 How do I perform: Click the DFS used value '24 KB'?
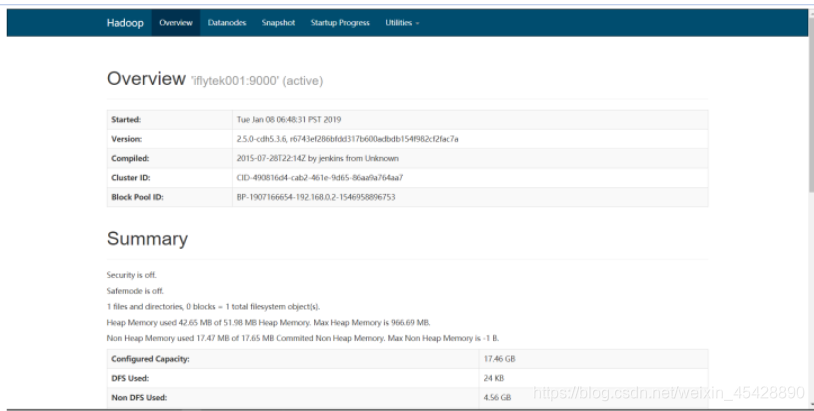(494, 378)
